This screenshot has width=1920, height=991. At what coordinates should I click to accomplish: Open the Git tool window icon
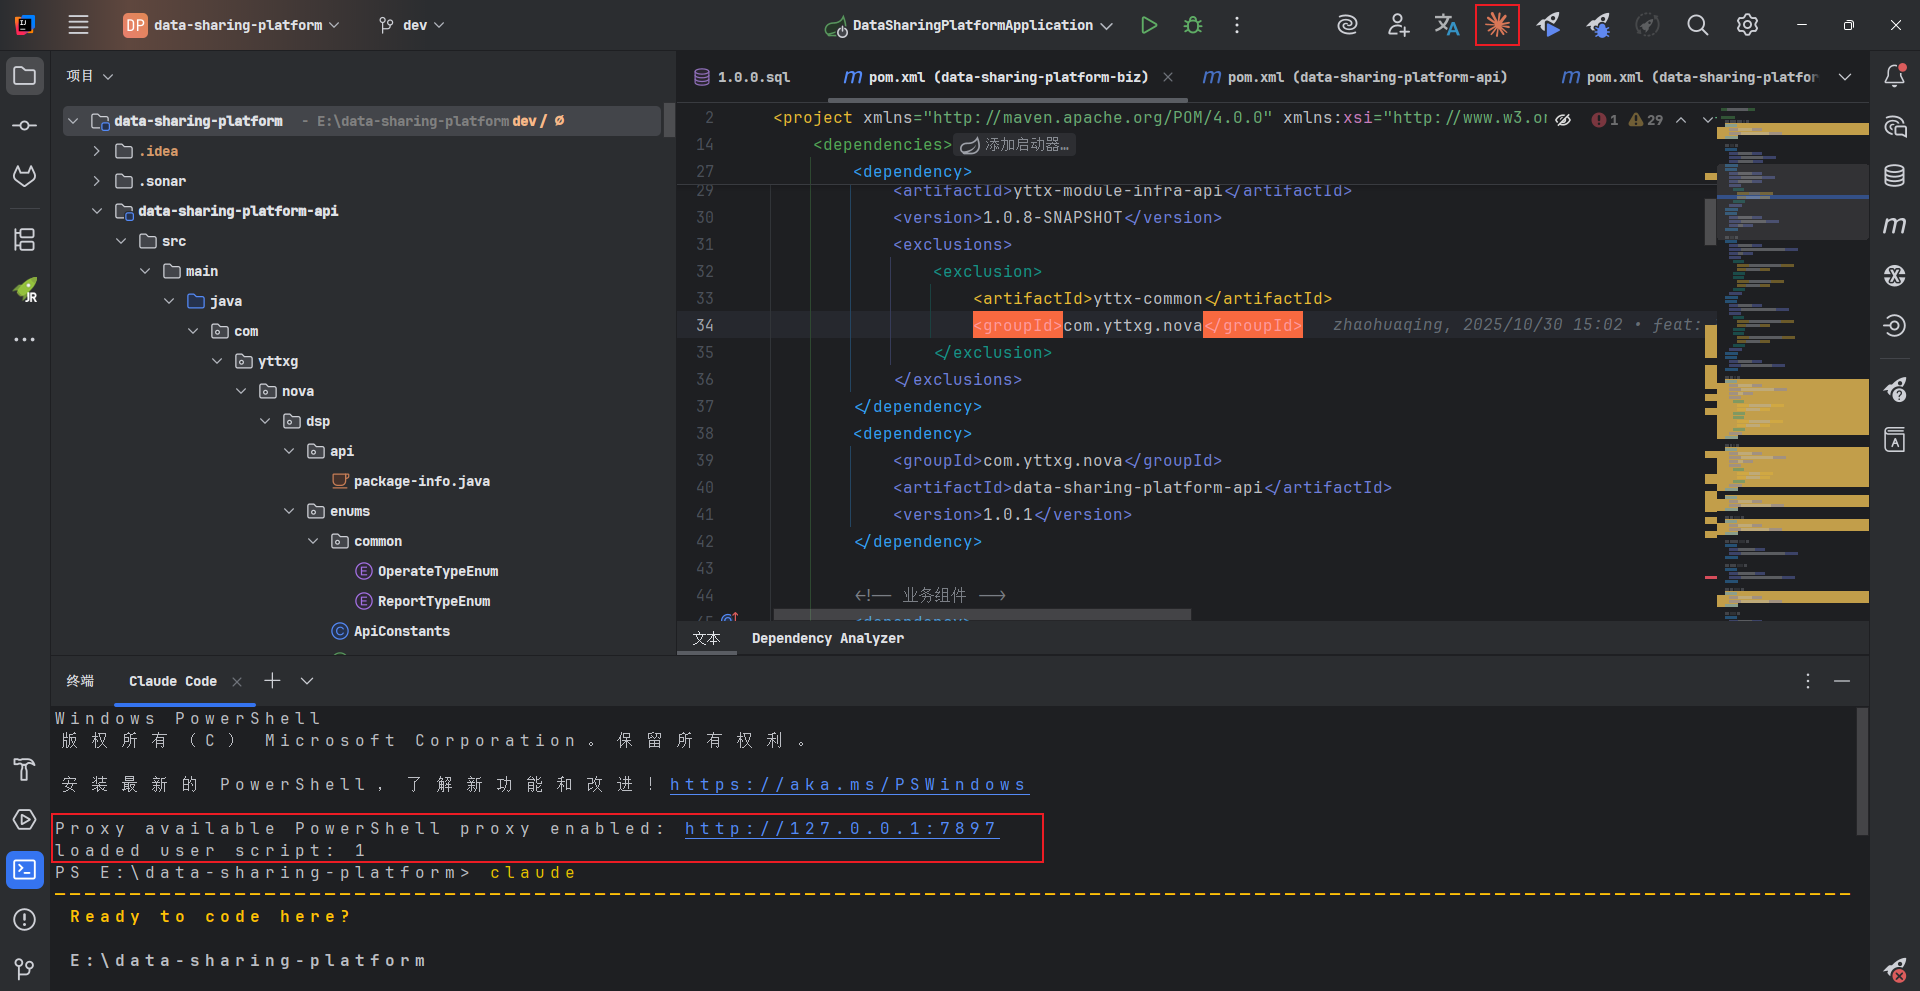(x=25, y=968)
